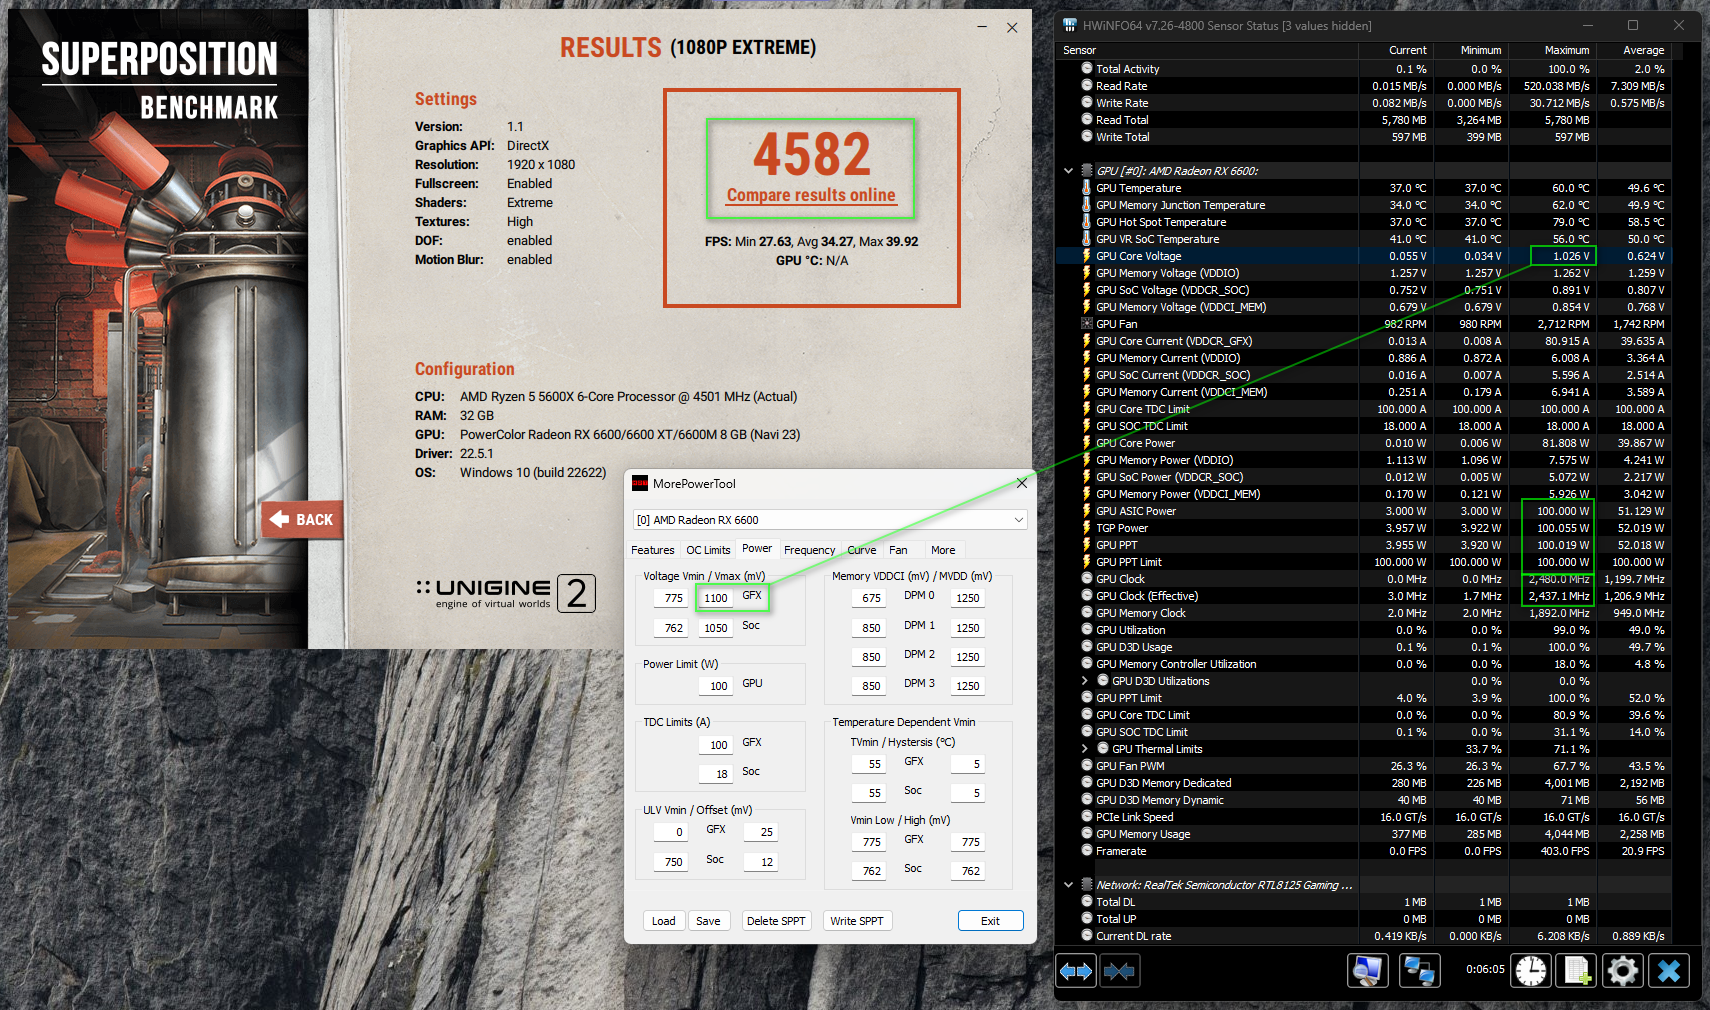The height and width of the screenshot is (1010, 1710).
Task: Click the ULV GFX Offset field showing 25
Action: click(x=762, y=832)
